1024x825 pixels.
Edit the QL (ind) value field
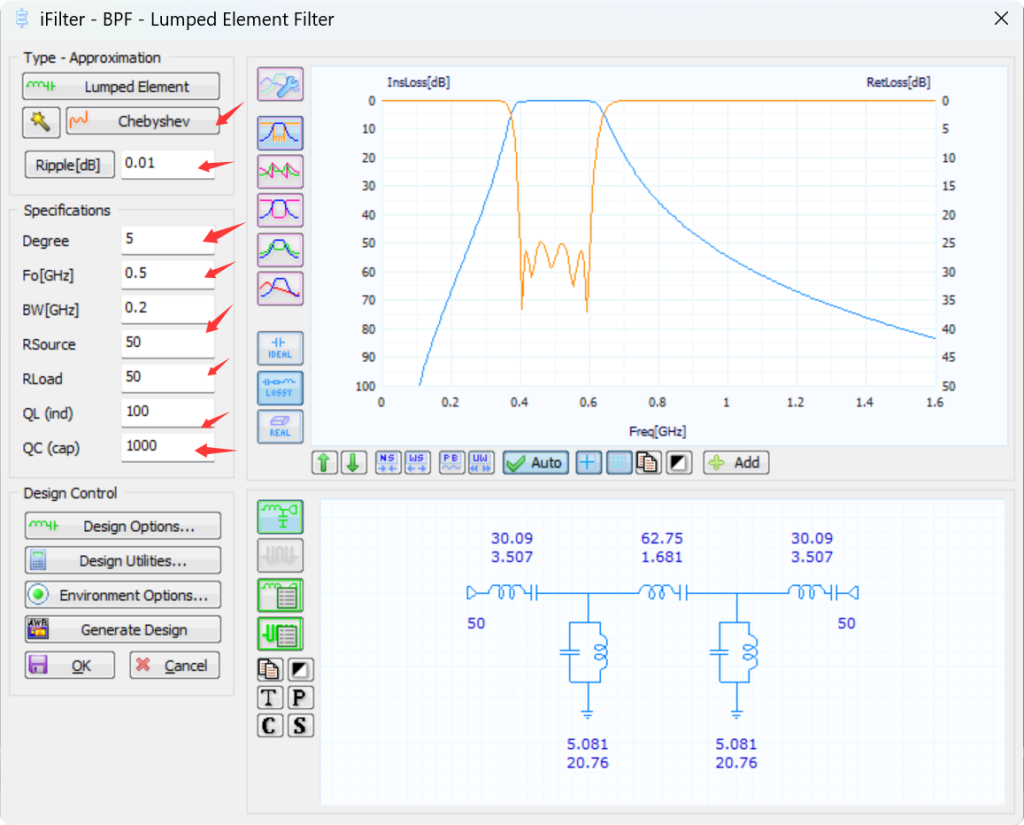[168, 412]
